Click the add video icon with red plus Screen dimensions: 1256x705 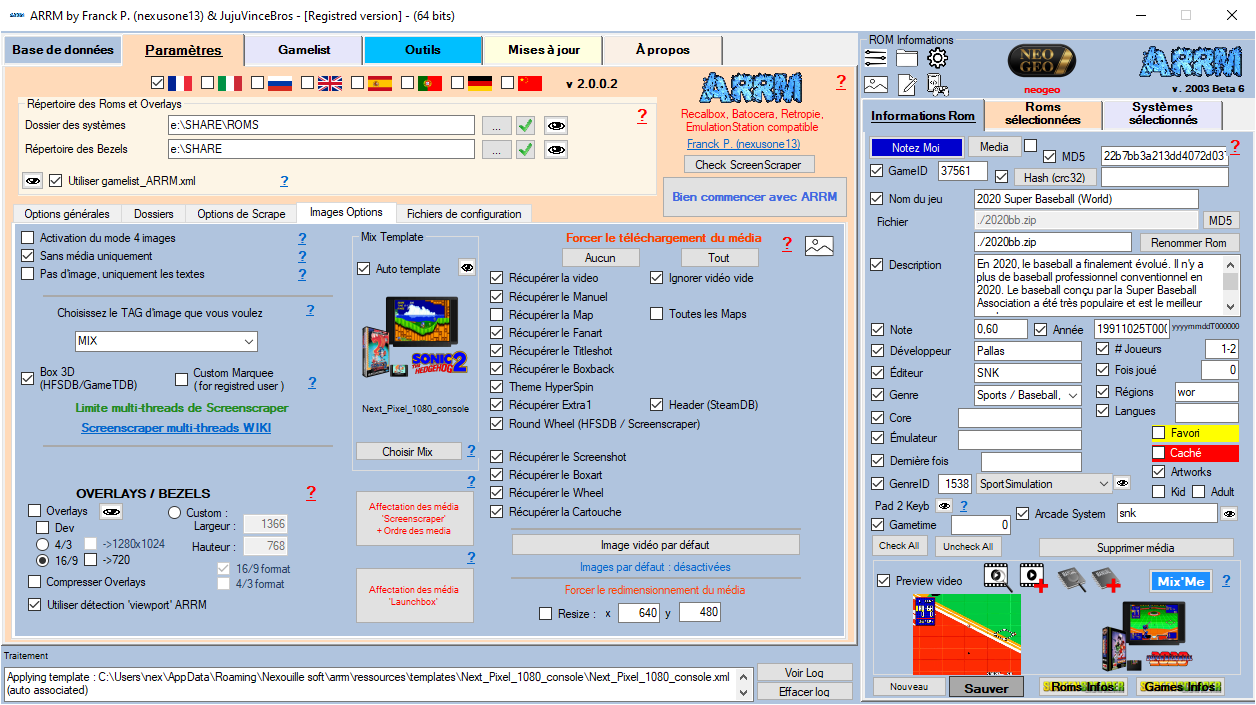point(1033,577)
